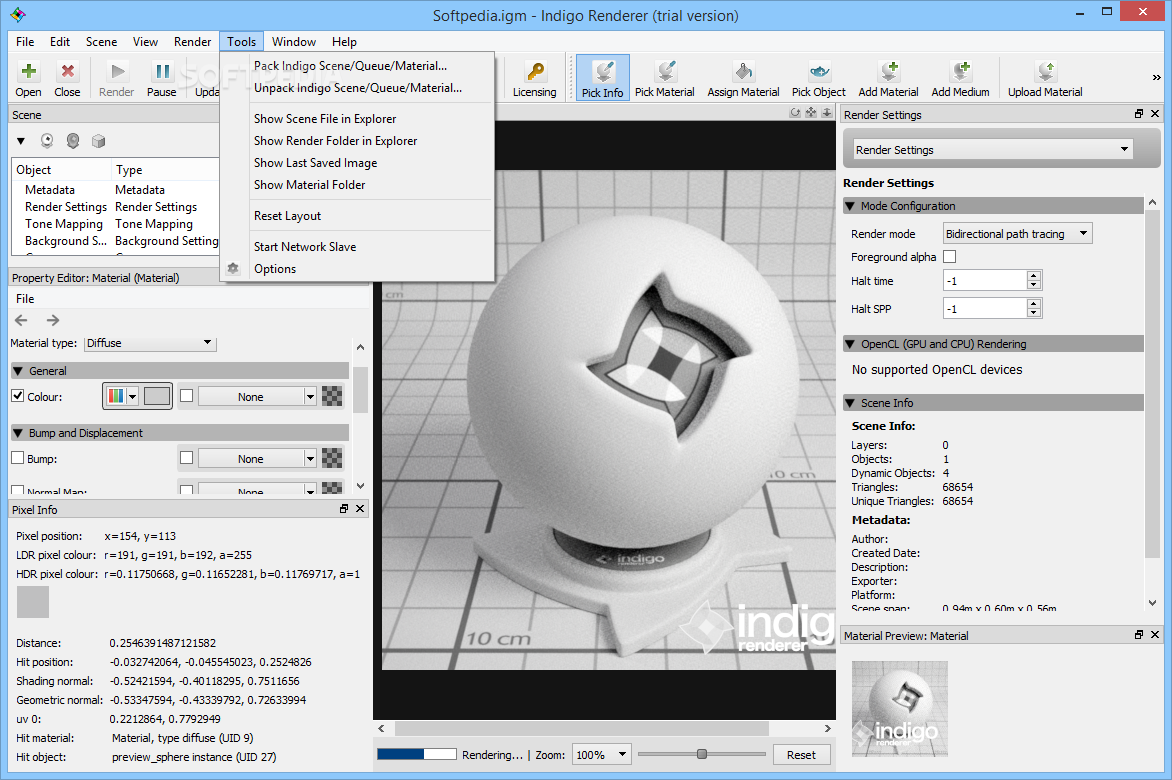Viewport: 1172px width, 780px height.
Task: Float the Render Settings panel
Action: (x=1139, y=114)
